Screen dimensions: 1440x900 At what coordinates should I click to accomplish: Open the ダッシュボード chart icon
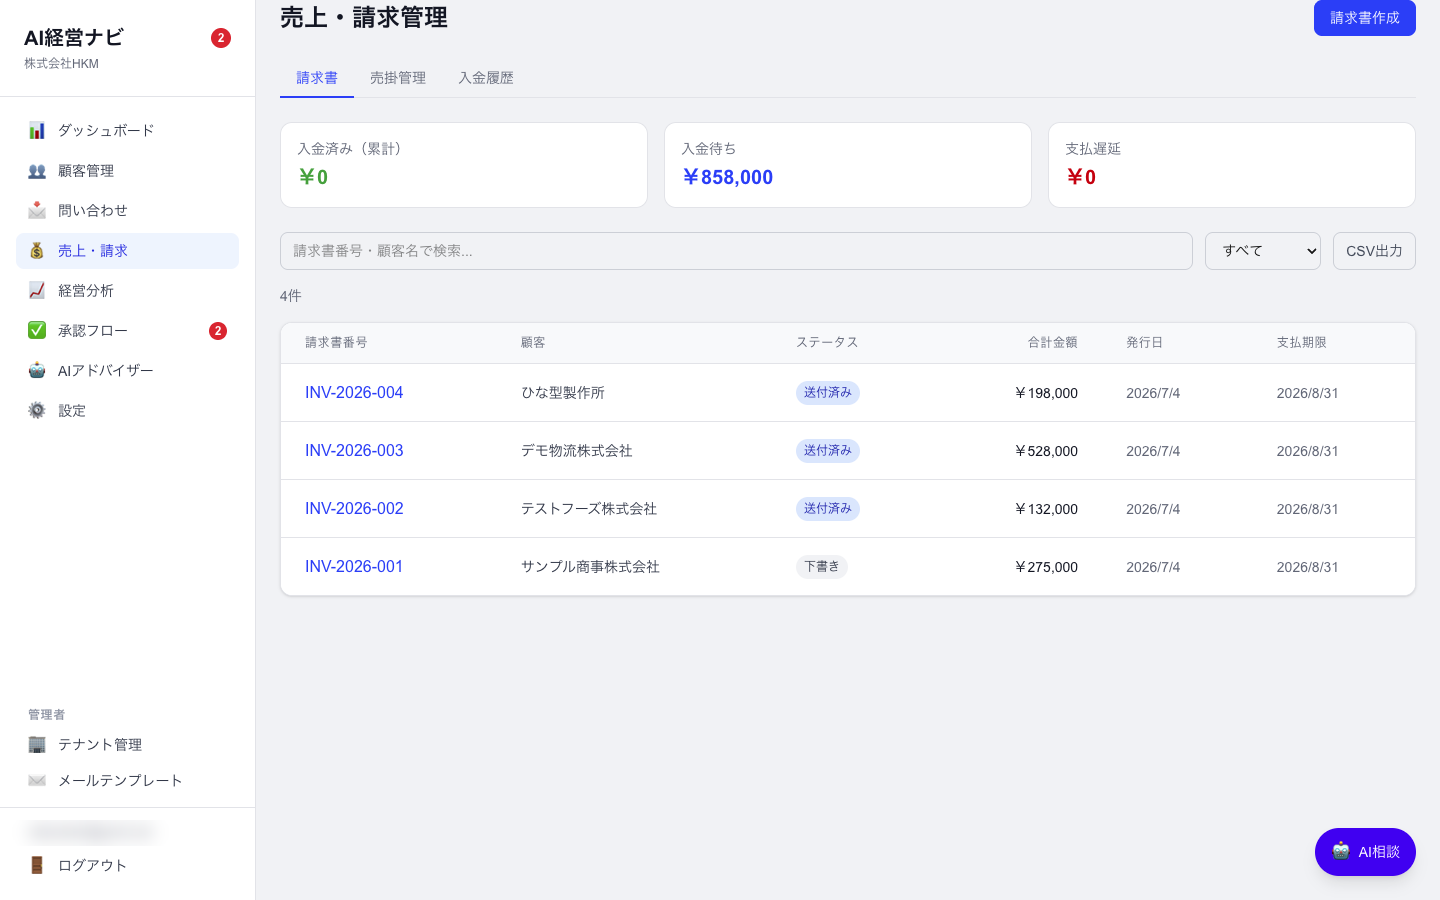(37, 130)
